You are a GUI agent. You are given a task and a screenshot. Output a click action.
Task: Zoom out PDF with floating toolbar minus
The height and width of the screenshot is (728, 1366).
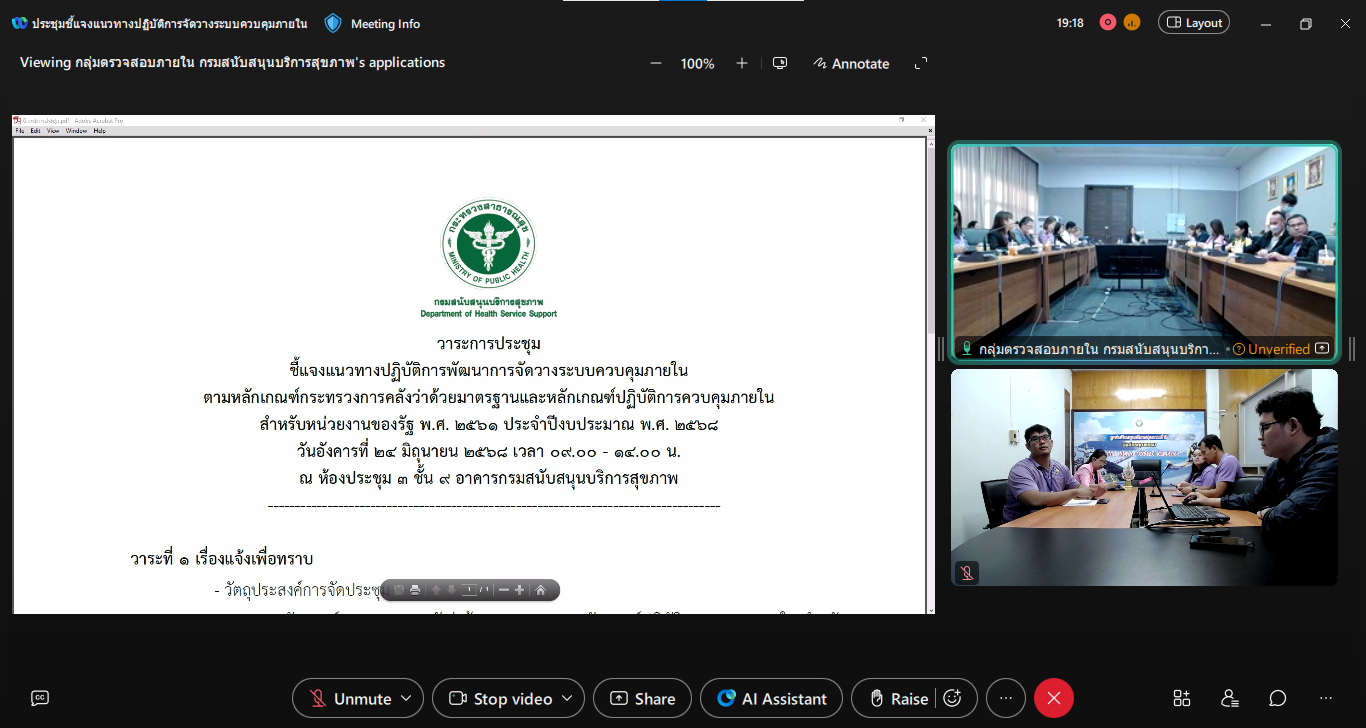click(504, 590)
